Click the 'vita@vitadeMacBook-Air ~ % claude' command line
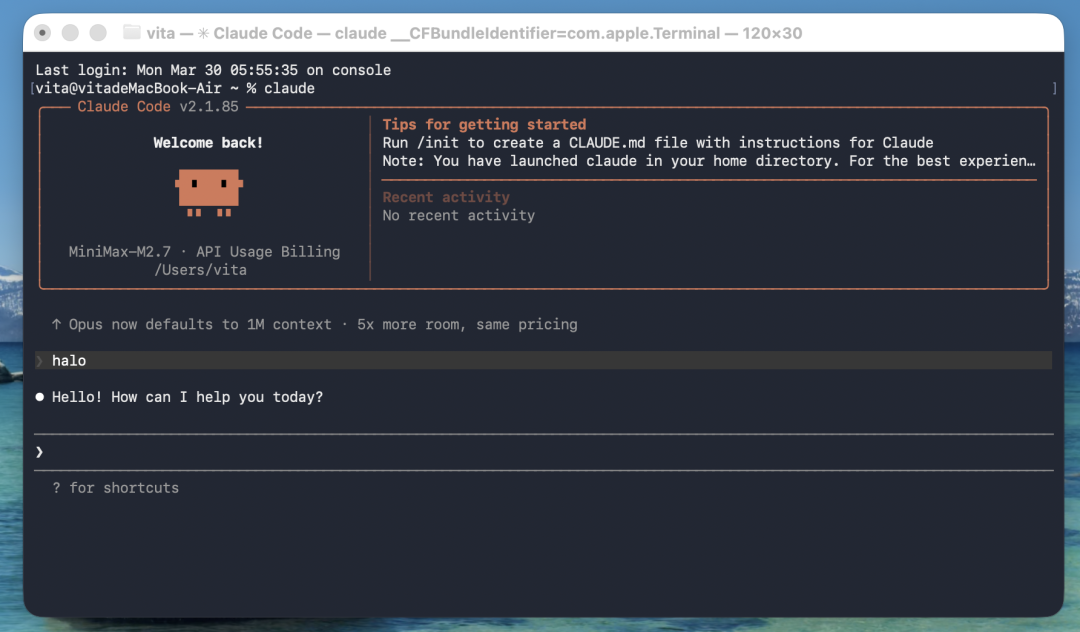This screenshot has height=632, width=1080. (175, 88)
